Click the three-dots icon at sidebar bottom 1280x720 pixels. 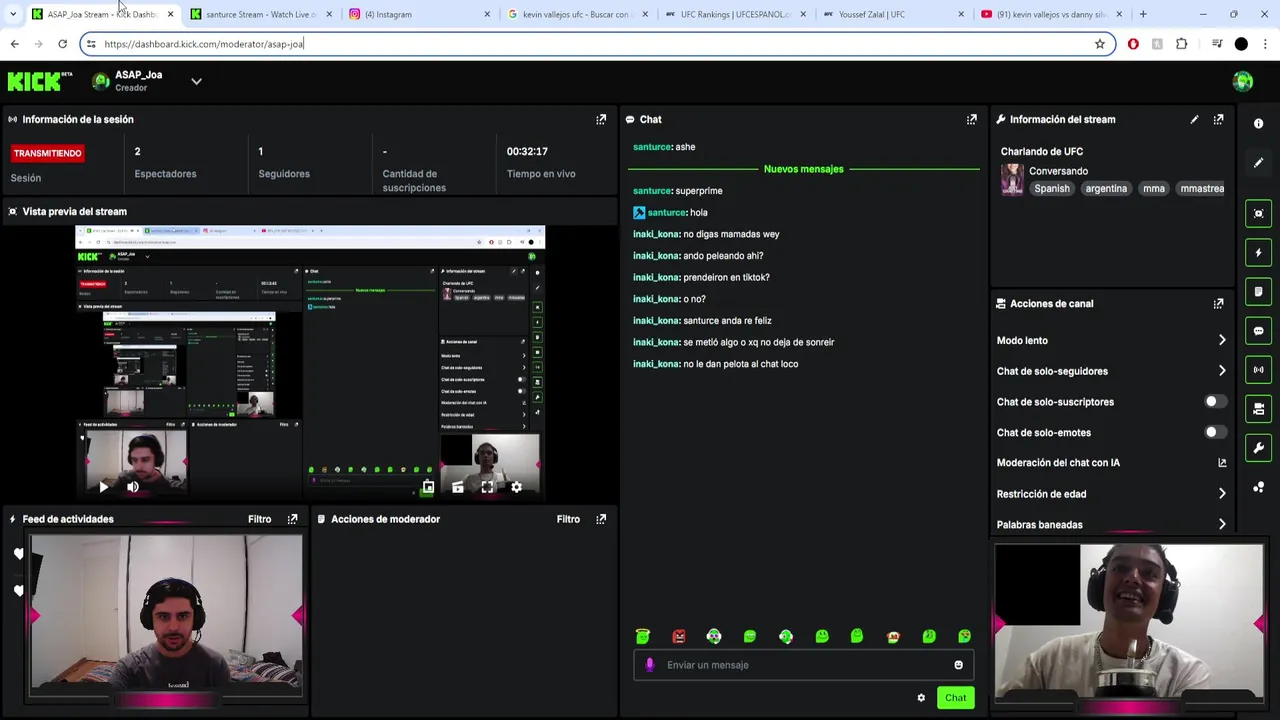click(x=1258, y=487)
